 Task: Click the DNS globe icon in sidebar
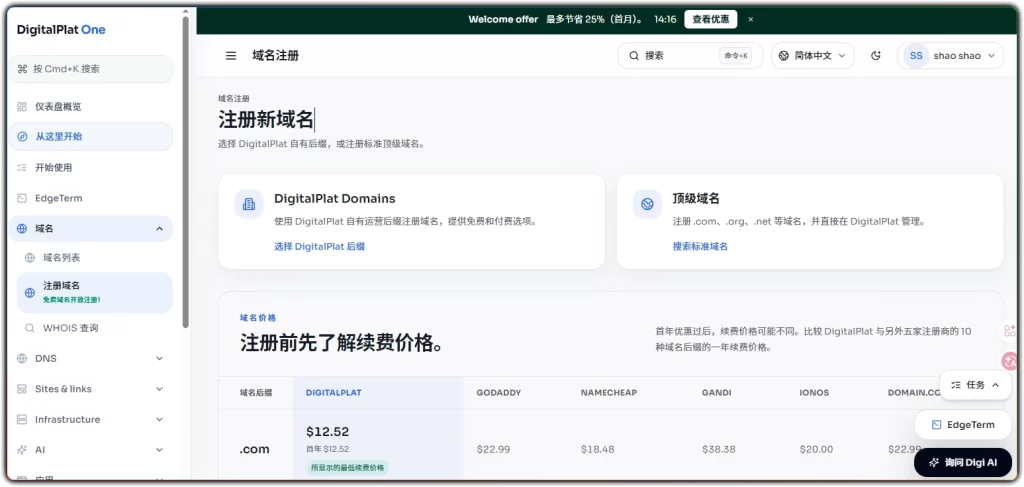(22, 358)
